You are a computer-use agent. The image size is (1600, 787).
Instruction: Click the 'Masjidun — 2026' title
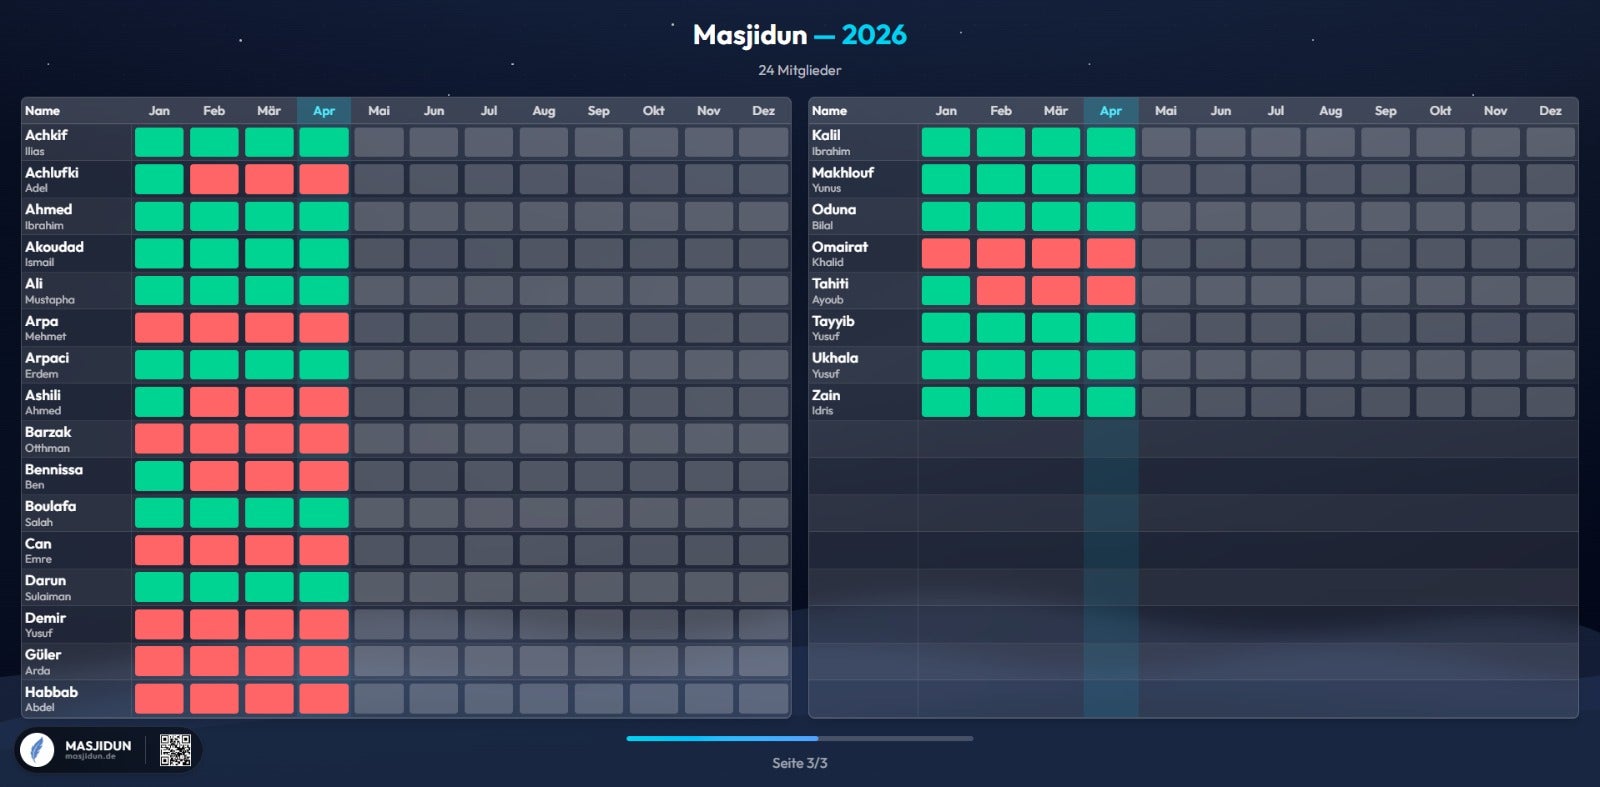pos(800,35)
